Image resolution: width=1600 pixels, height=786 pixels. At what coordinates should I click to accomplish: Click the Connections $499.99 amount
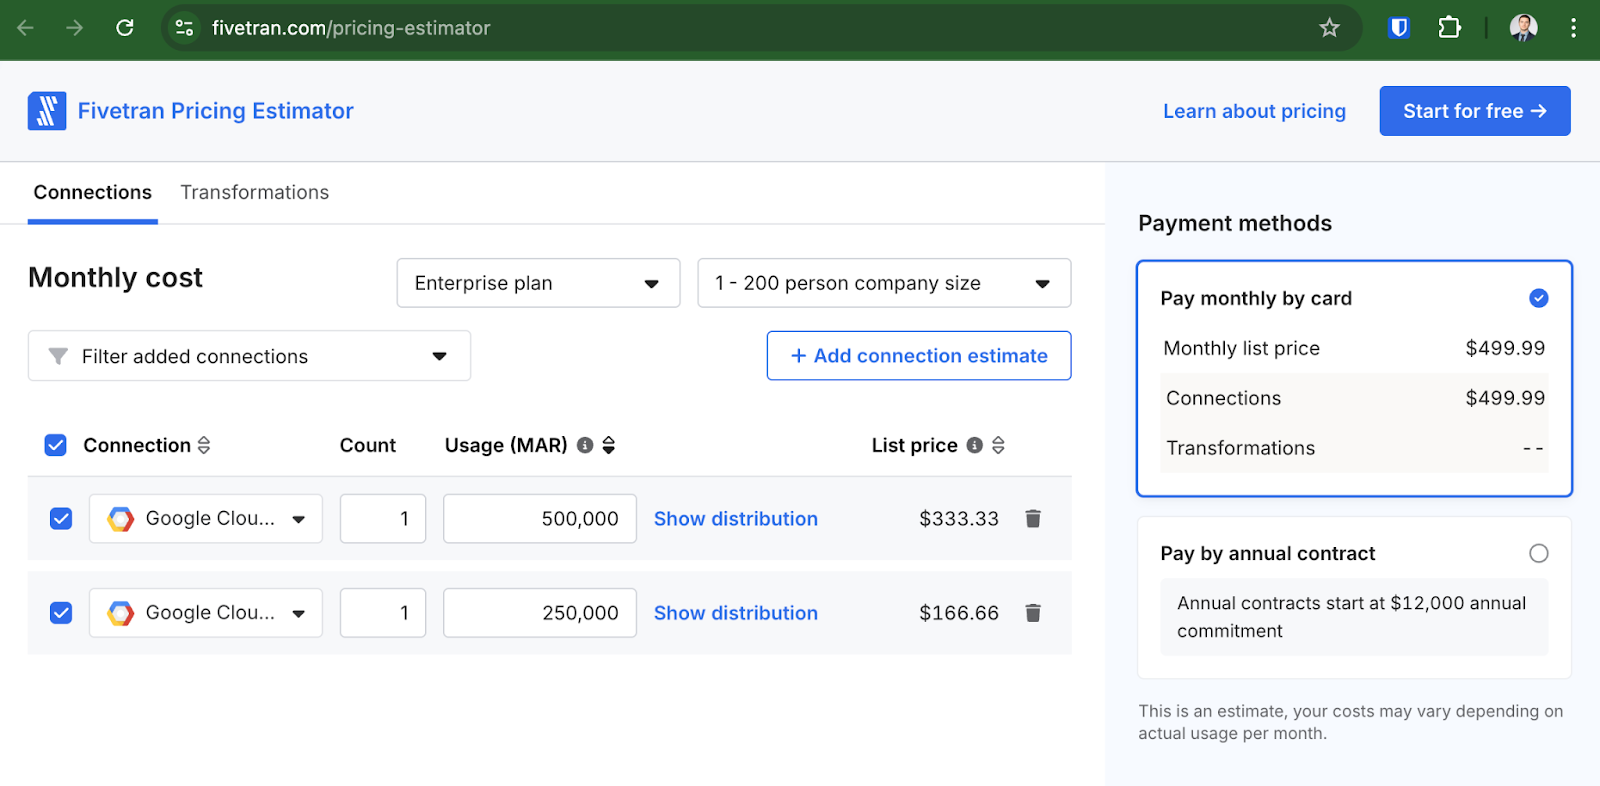tap(1505, 398)
